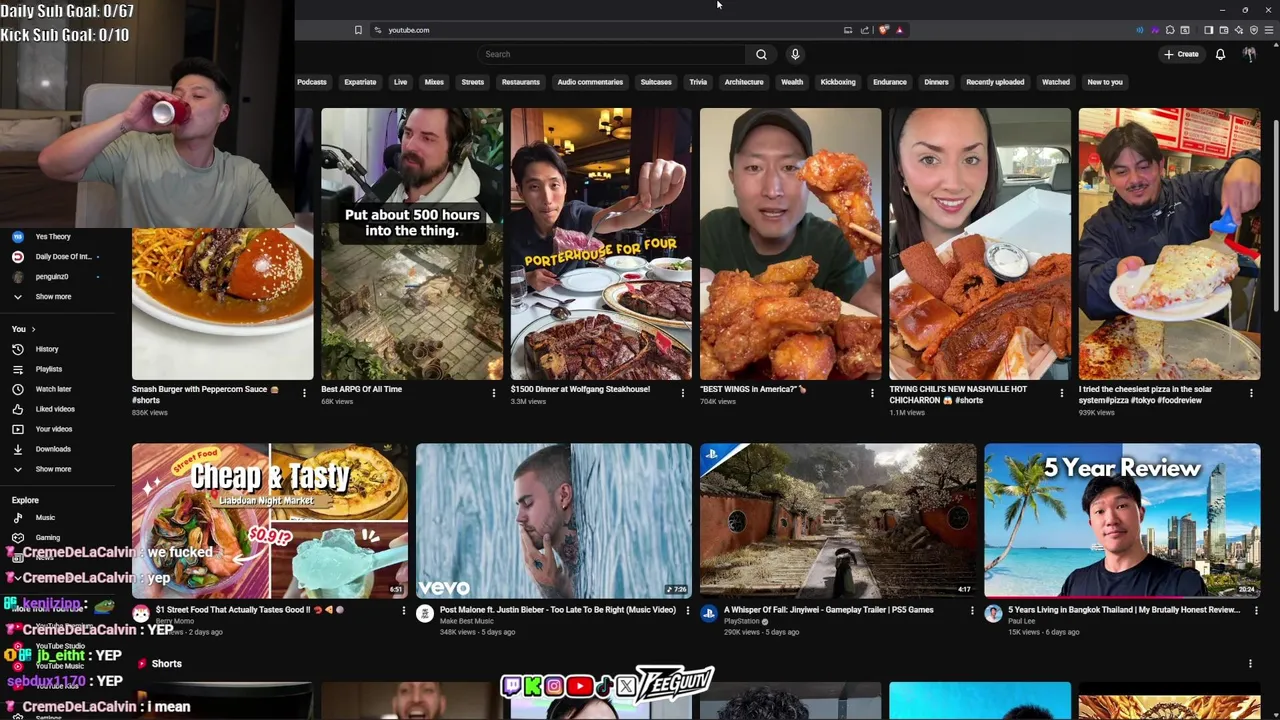Open options menu for Best ARPG short

(493, 393)
